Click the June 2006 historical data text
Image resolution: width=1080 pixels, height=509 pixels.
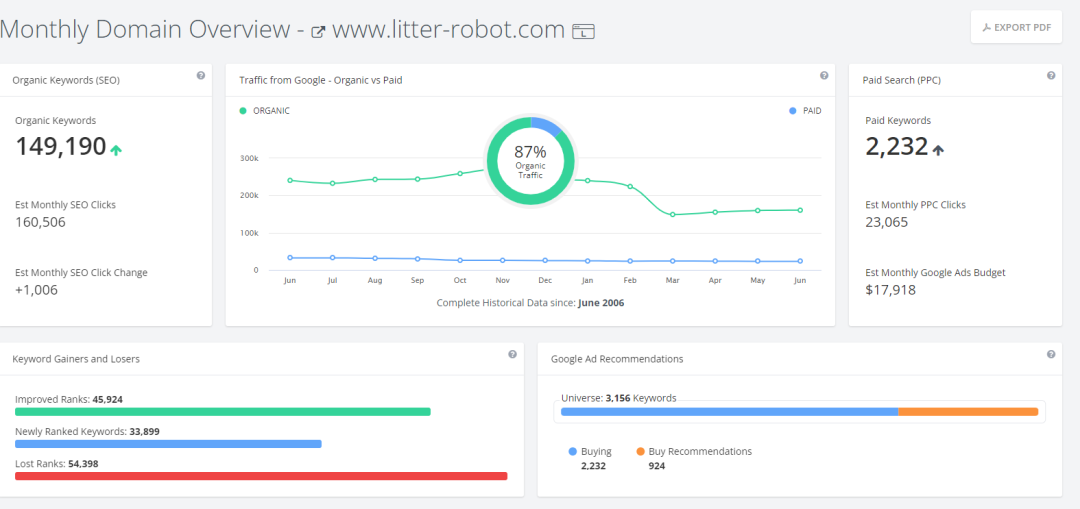click(601, 302)
